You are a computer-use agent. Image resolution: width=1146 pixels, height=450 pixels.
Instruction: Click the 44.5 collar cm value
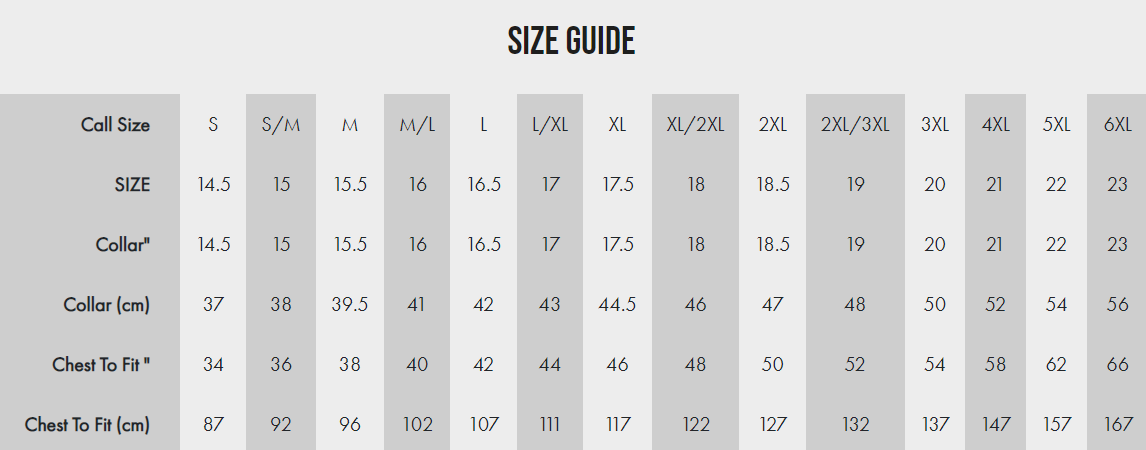617,305
